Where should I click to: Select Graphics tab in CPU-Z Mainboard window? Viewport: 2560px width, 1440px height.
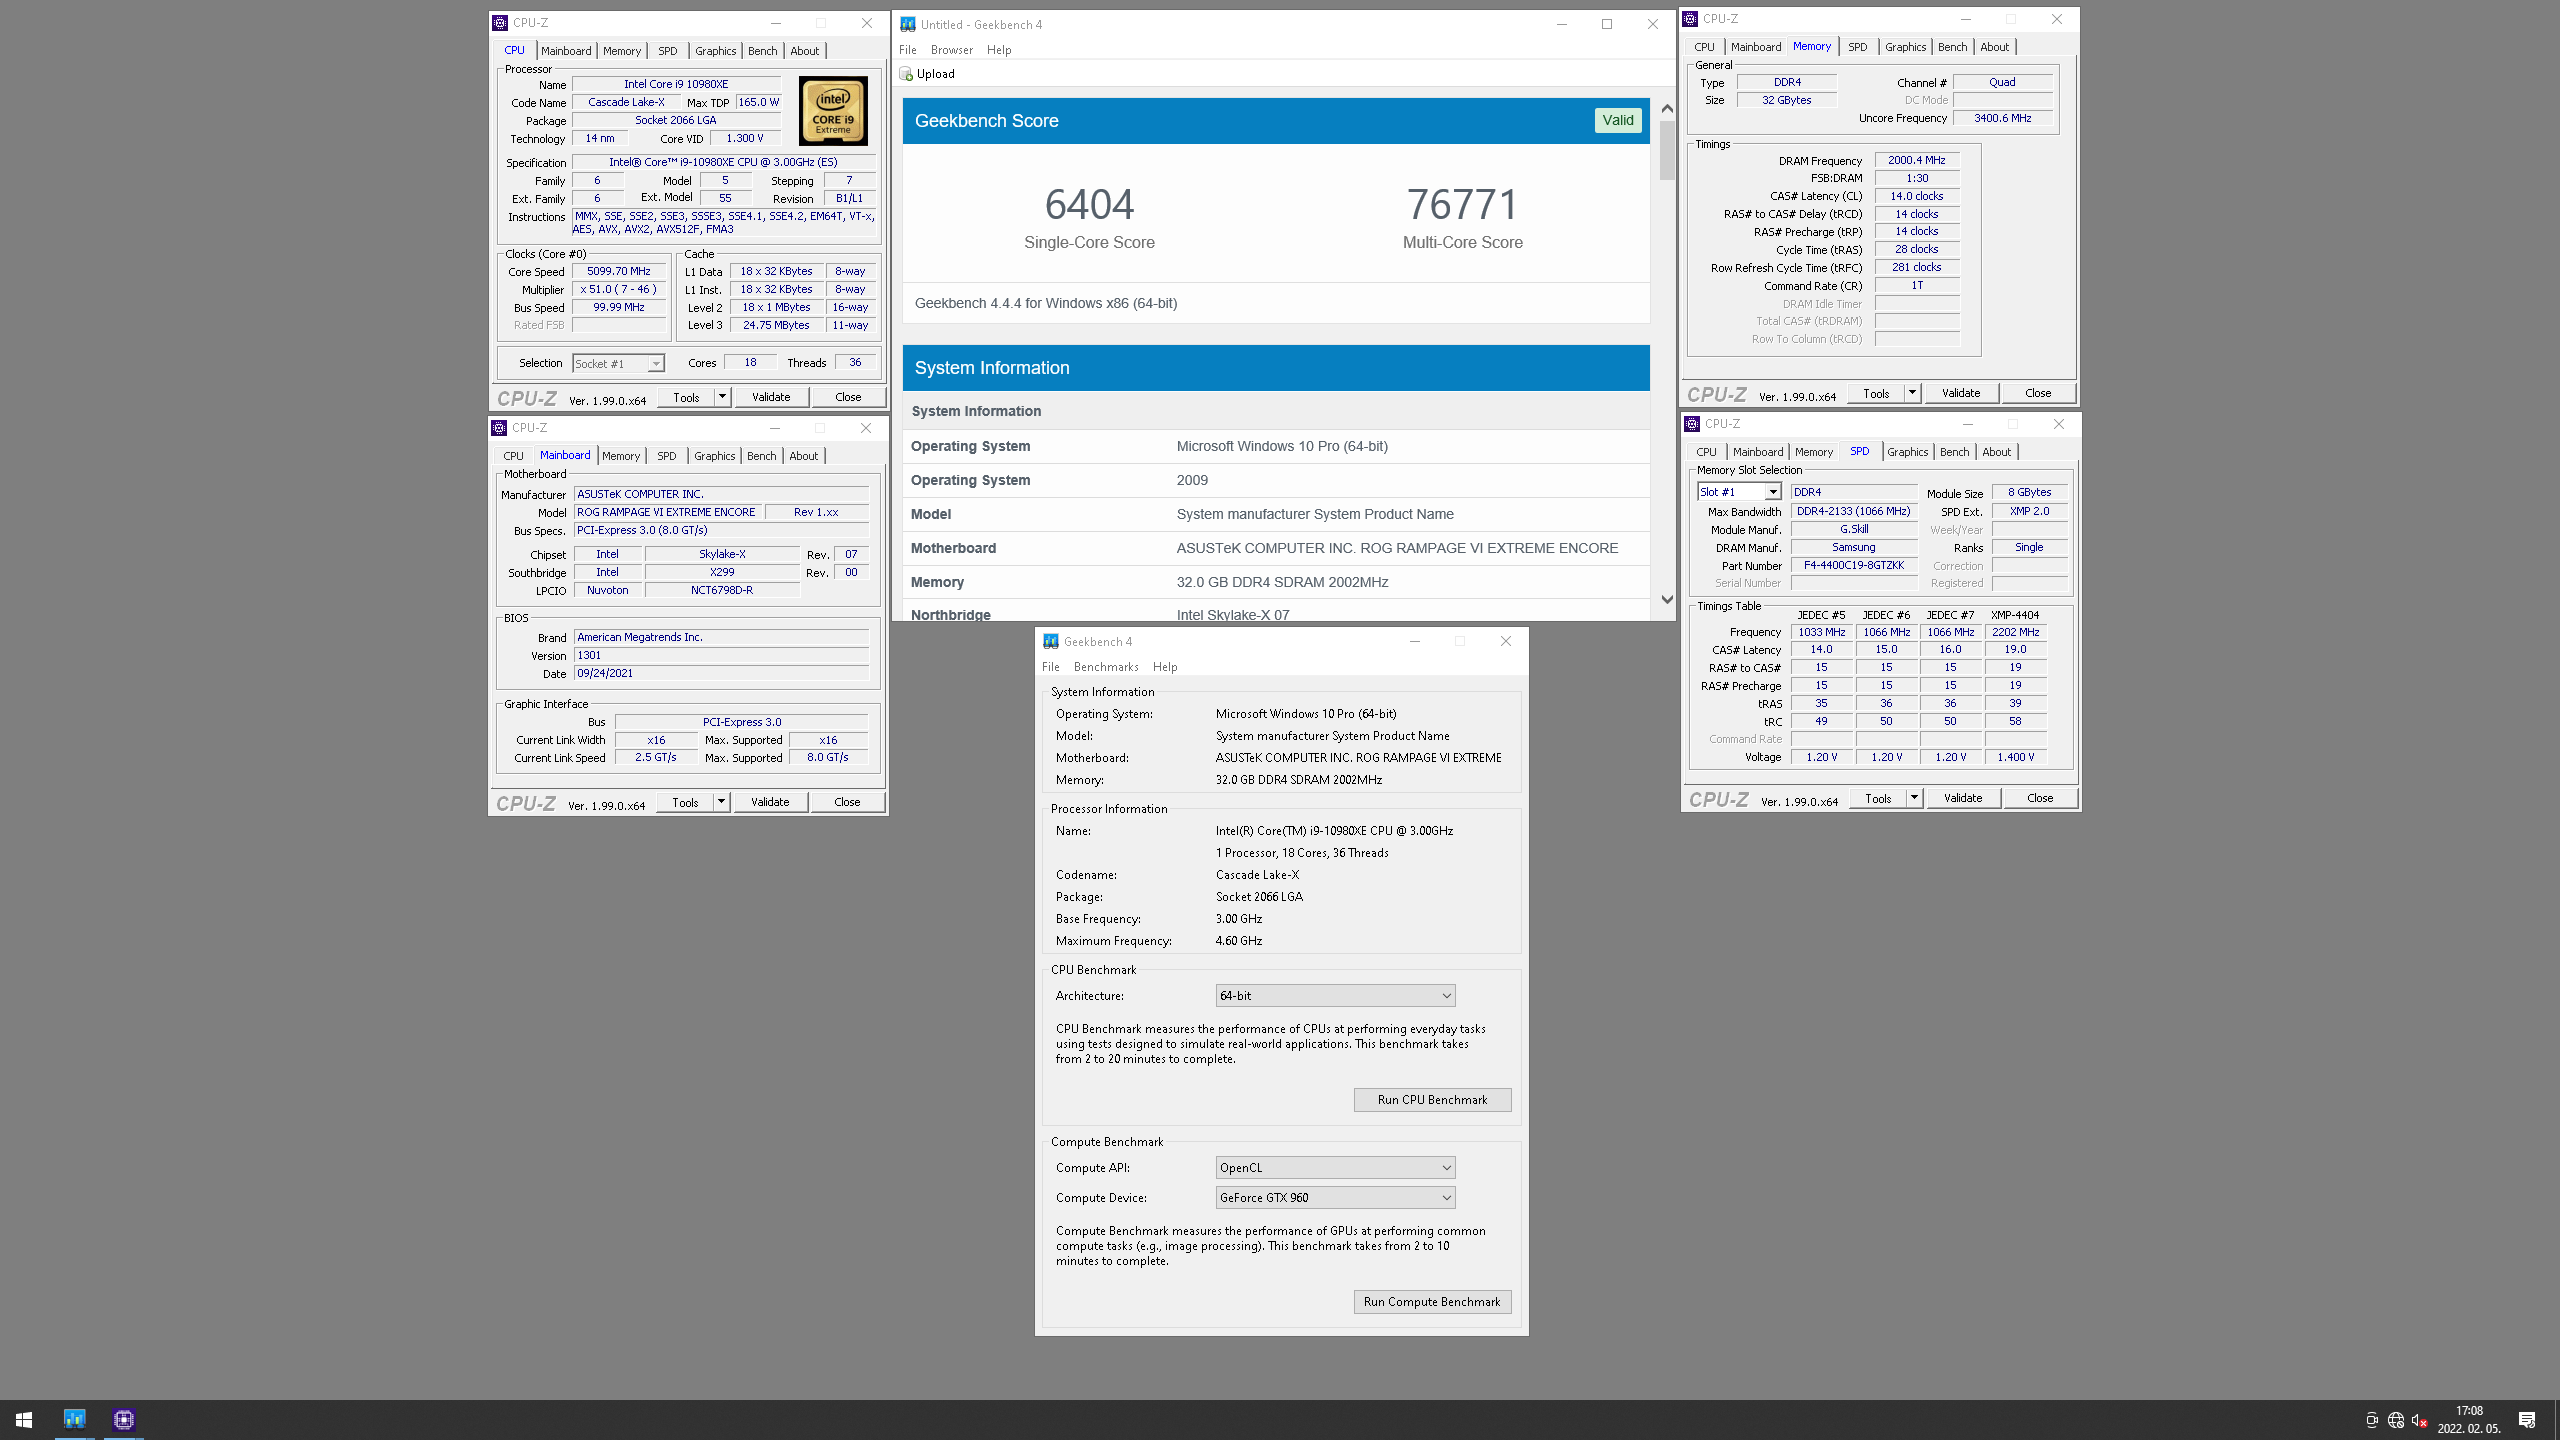tap(715, 456)
